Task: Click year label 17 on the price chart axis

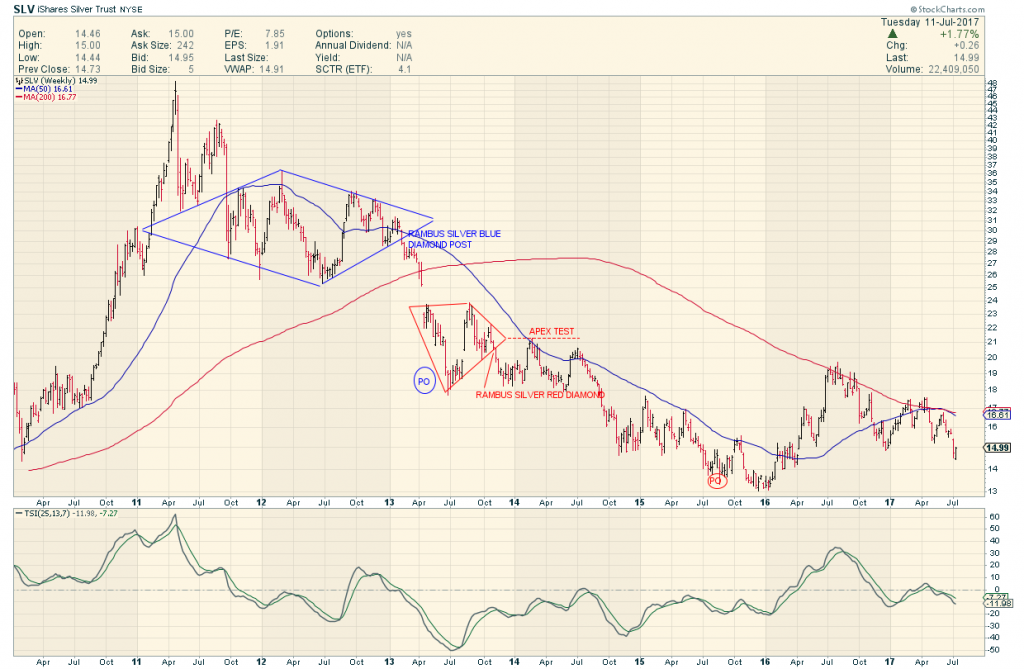Action: tap(889, 502)
